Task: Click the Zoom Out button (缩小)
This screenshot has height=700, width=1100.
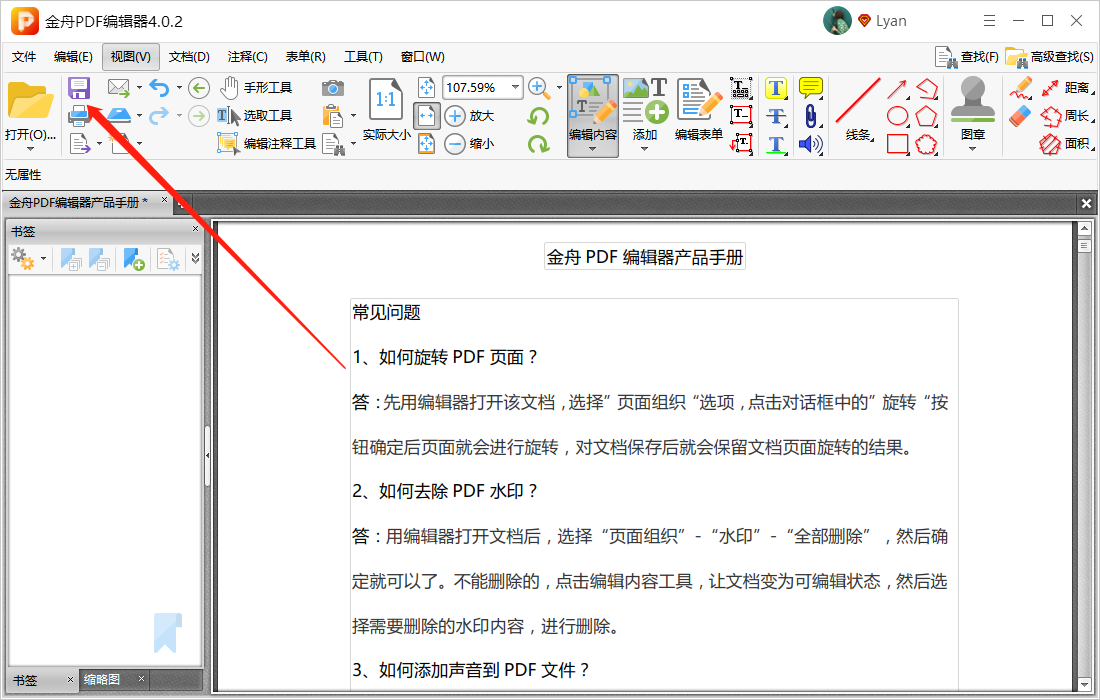Action: (x=469, y=144)
